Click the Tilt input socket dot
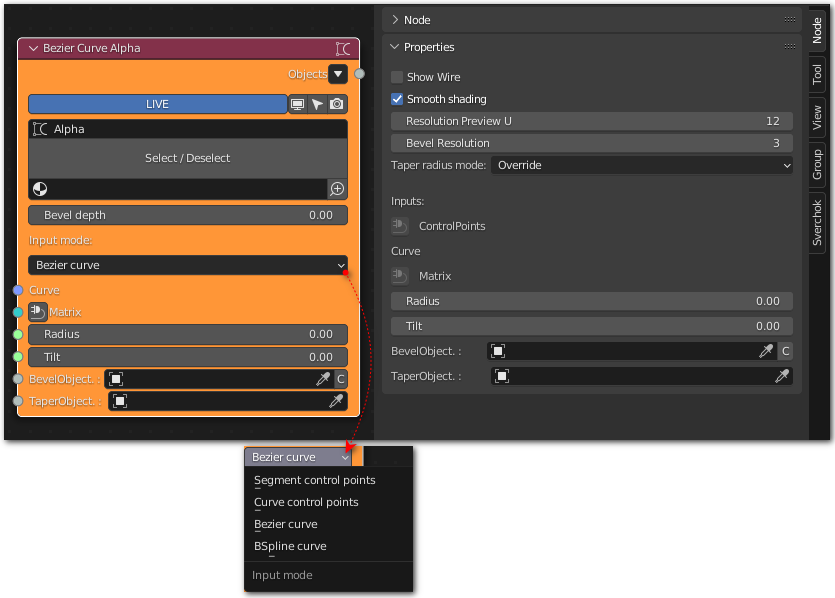The image size is (835, 598). [18, 356]
